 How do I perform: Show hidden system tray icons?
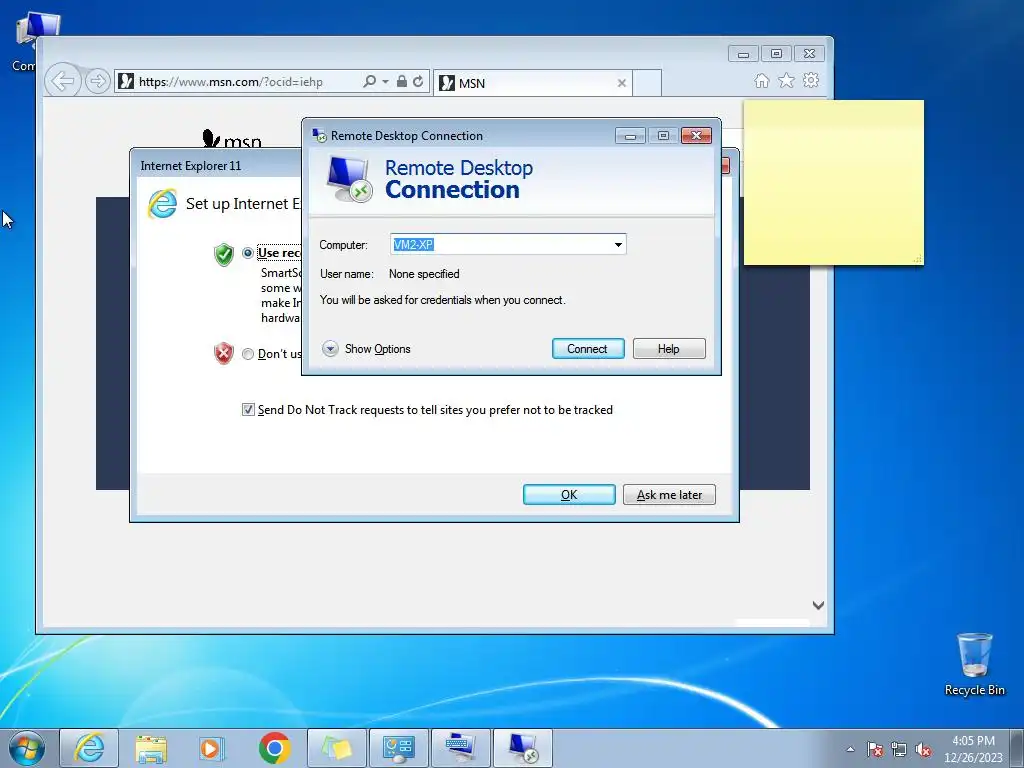pos(850,749)
